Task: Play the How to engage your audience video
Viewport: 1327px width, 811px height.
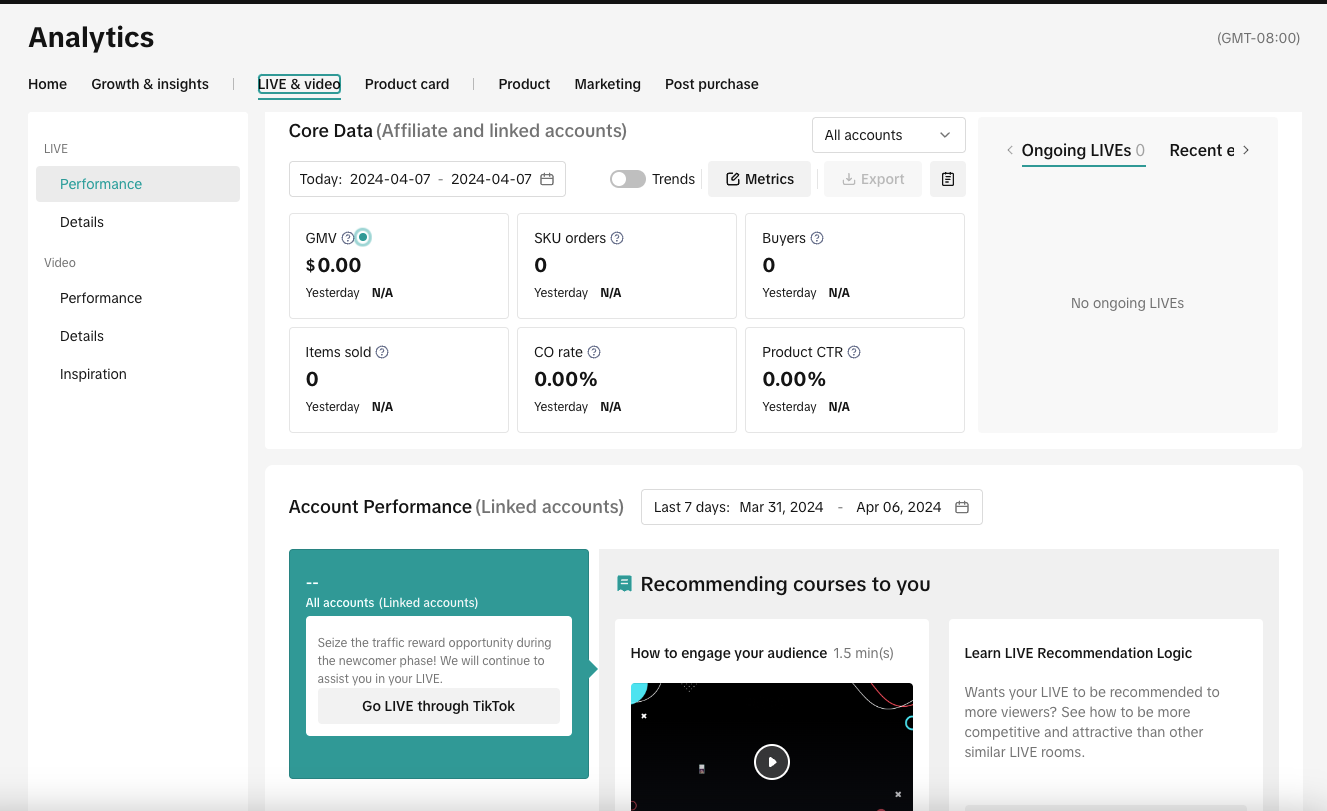Action: tap(771, 762)
